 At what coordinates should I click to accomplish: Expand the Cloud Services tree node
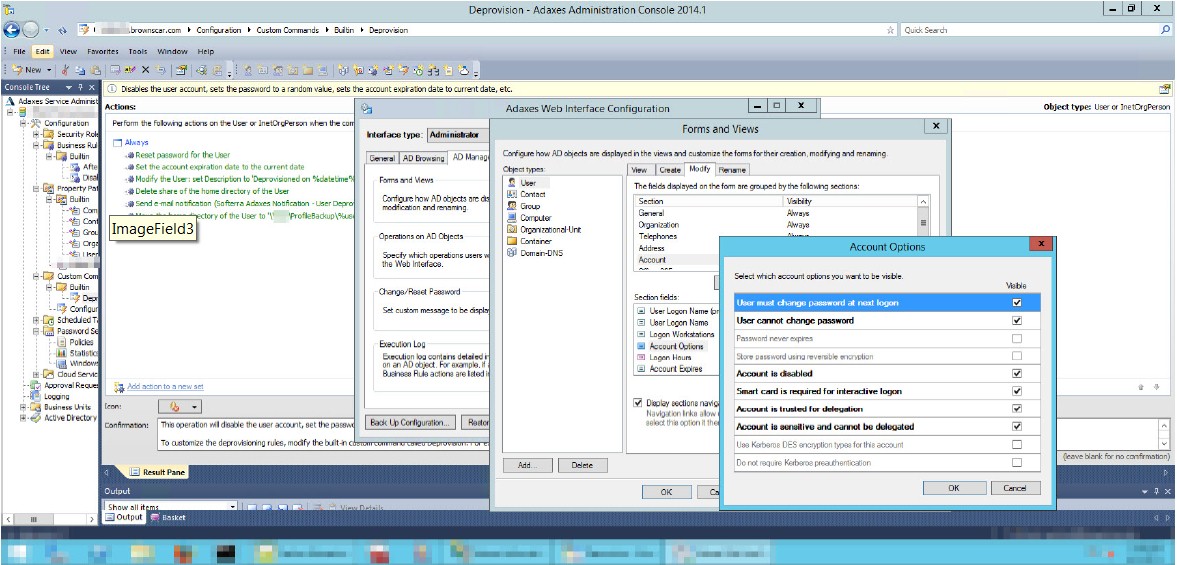tap(37, 374)
